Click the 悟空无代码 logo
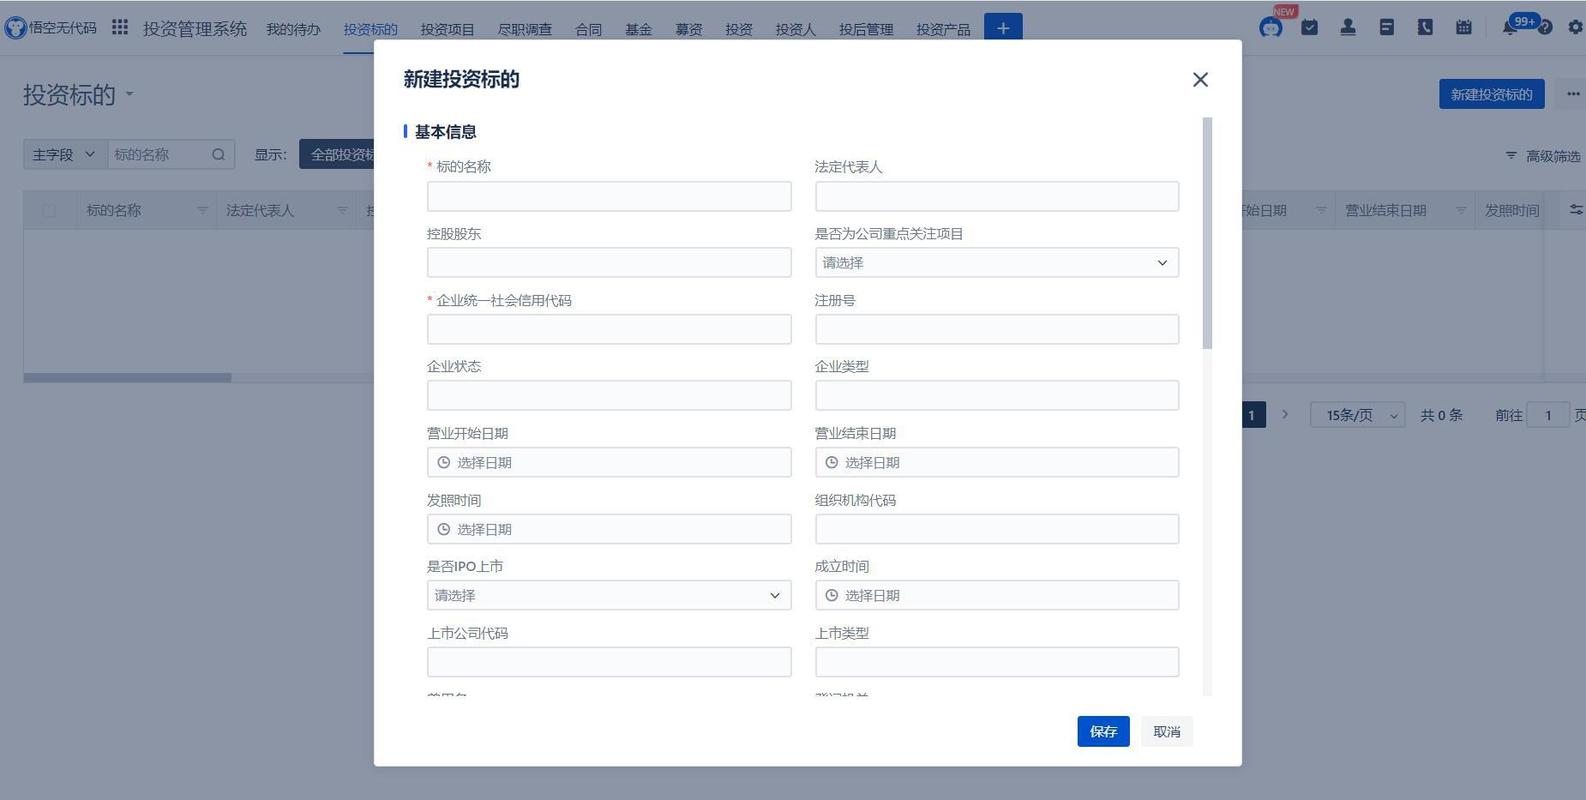 click(x=51, y=28)
